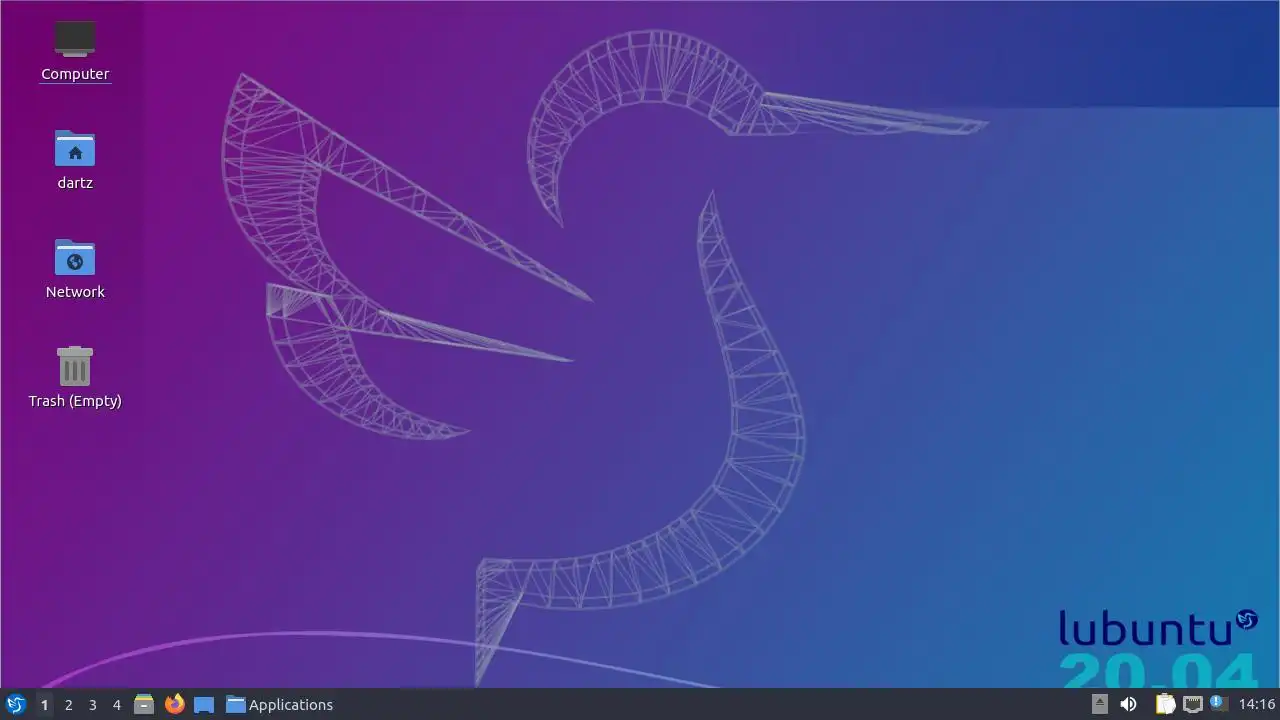
Task: Open the Applications taskbar window
Action: coord(279,704)
